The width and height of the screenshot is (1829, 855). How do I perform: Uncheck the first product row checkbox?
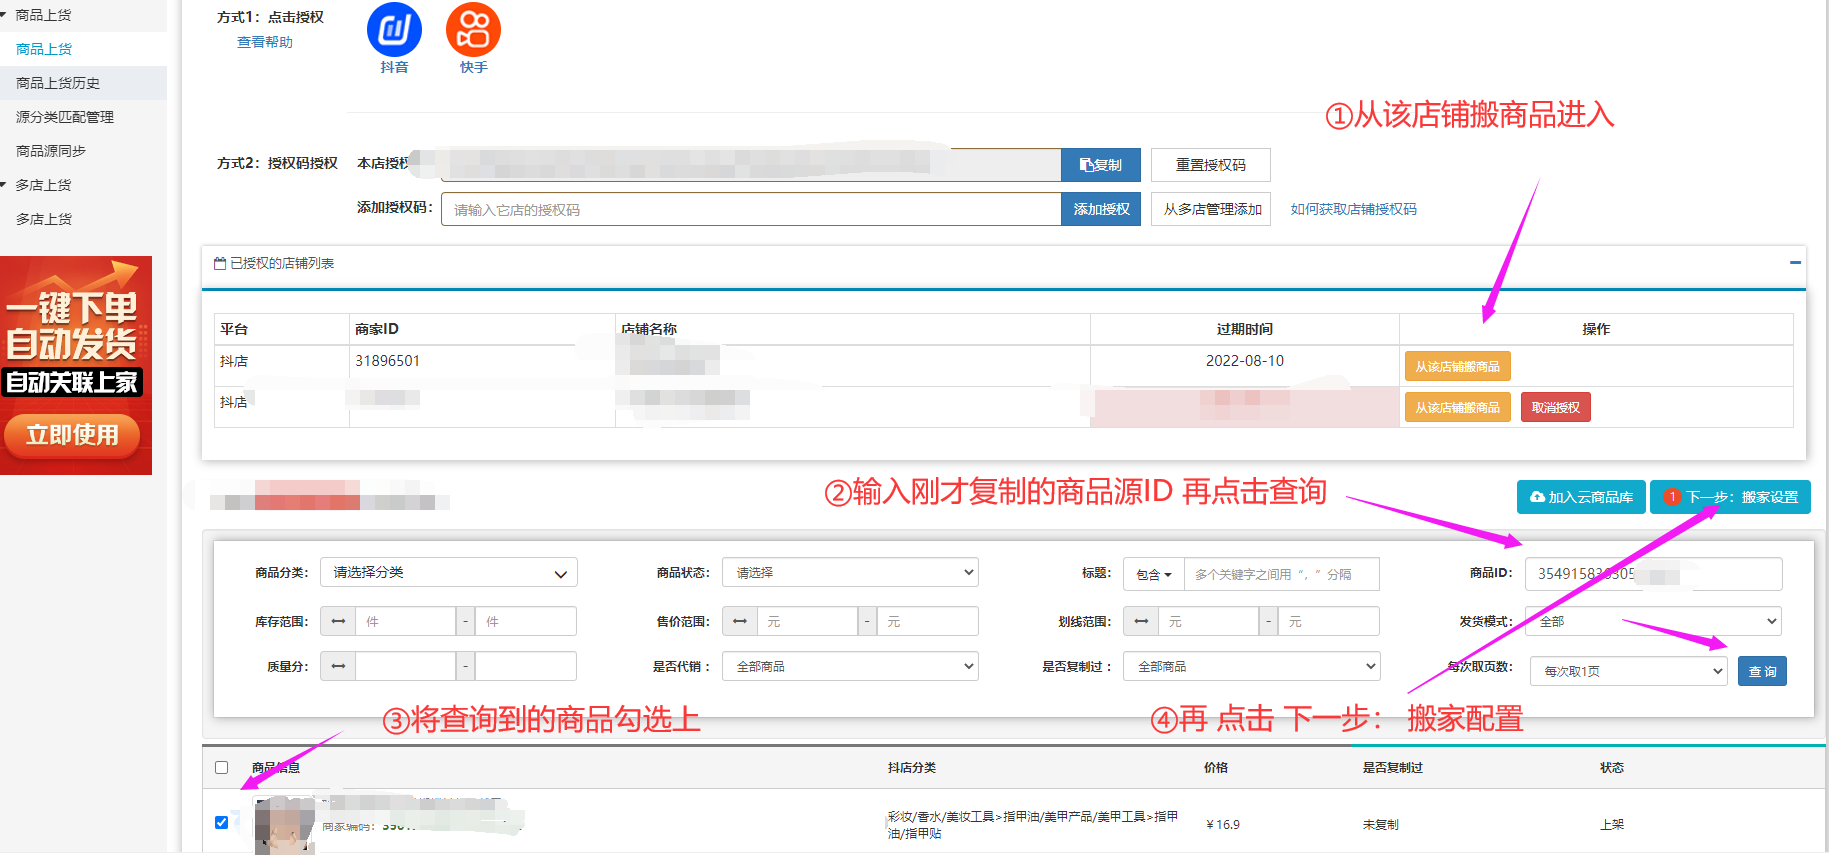(x=221, y=822)
